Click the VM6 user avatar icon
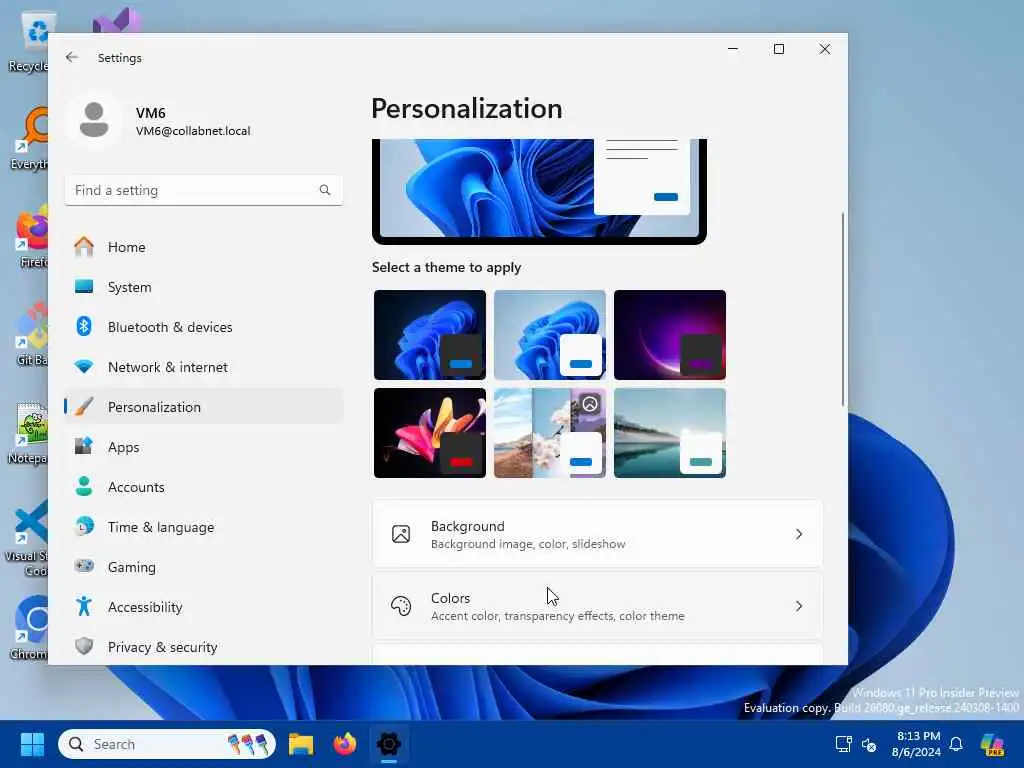This screenshot has width=1024, height=768. [x=94, y=121]
